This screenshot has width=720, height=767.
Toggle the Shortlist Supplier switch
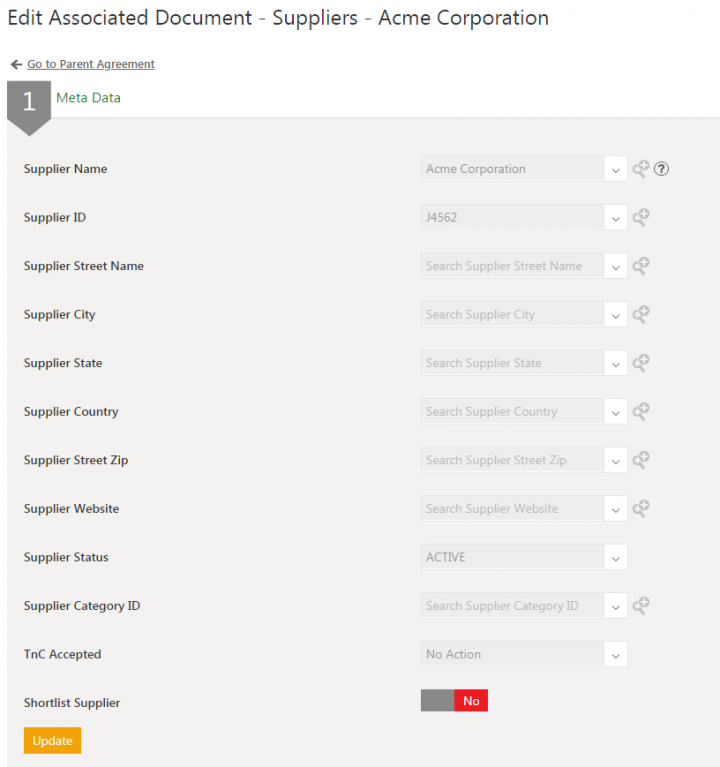pyautogui.click(x=454, y=702)
